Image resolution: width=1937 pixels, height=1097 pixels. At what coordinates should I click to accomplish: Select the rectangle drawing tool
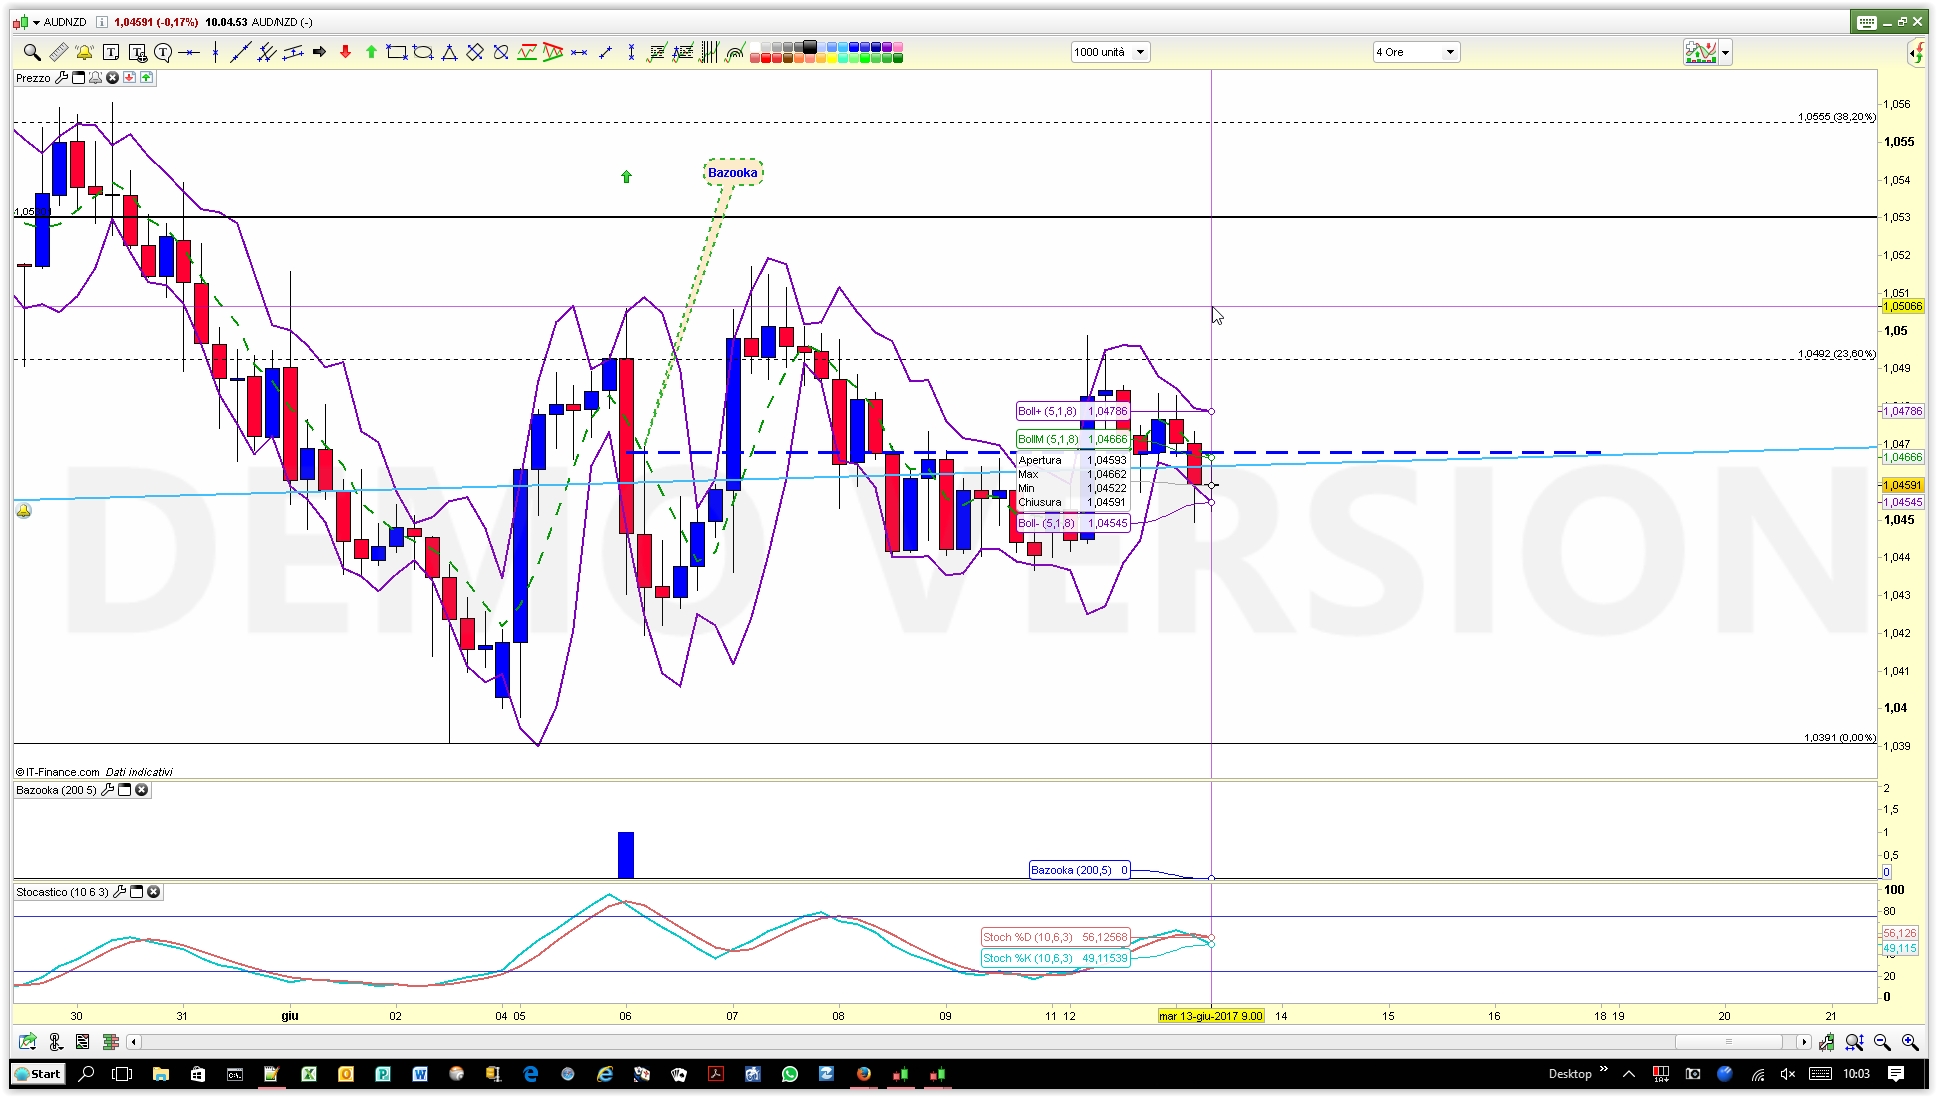pyautogui.click(x=397, y=52)
